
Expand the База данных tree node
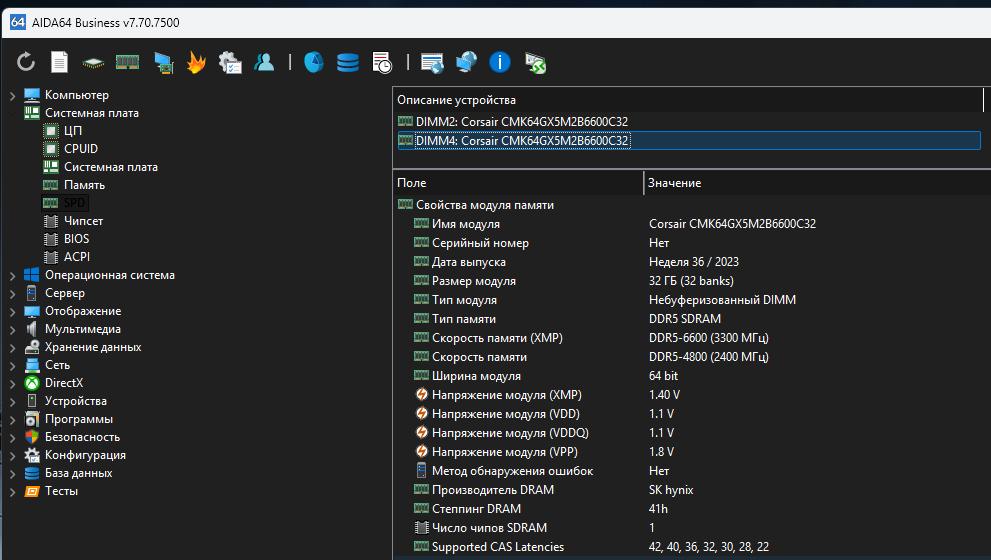point(13,473)
